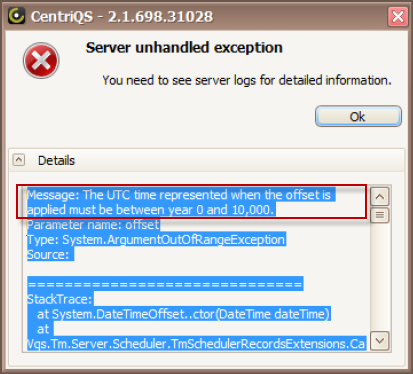Click the Details header label
The image size is (413, 374).
pyautogui.click(x=56, y=160)
